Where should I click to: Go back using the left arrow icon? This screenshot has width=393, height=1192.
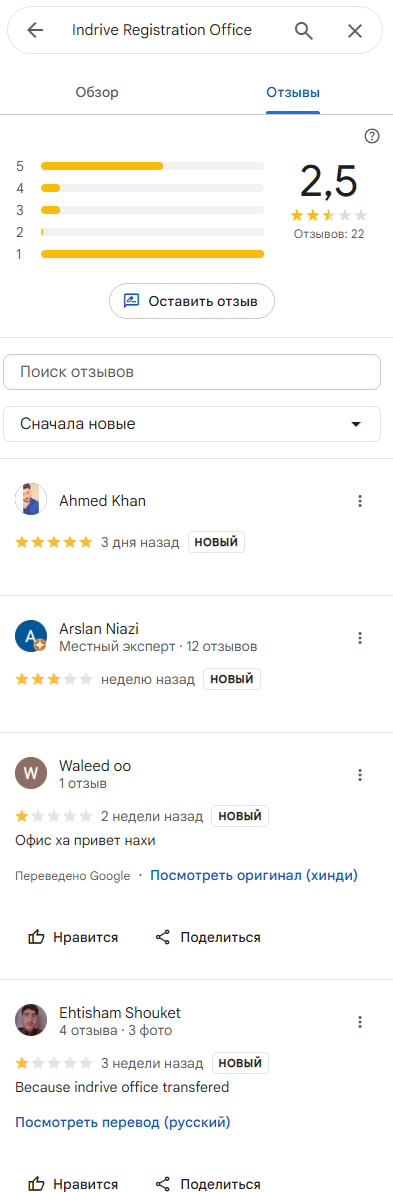(35, 30)
